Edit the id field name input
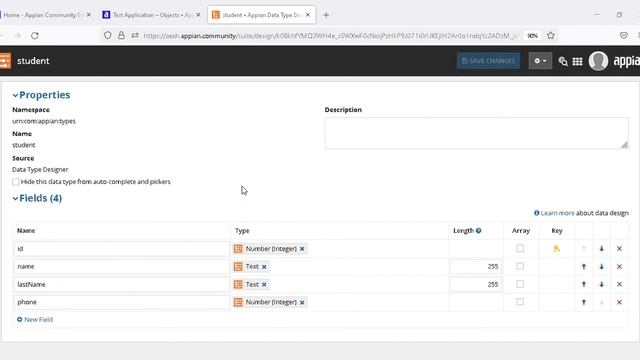 [x=121, y=249]
